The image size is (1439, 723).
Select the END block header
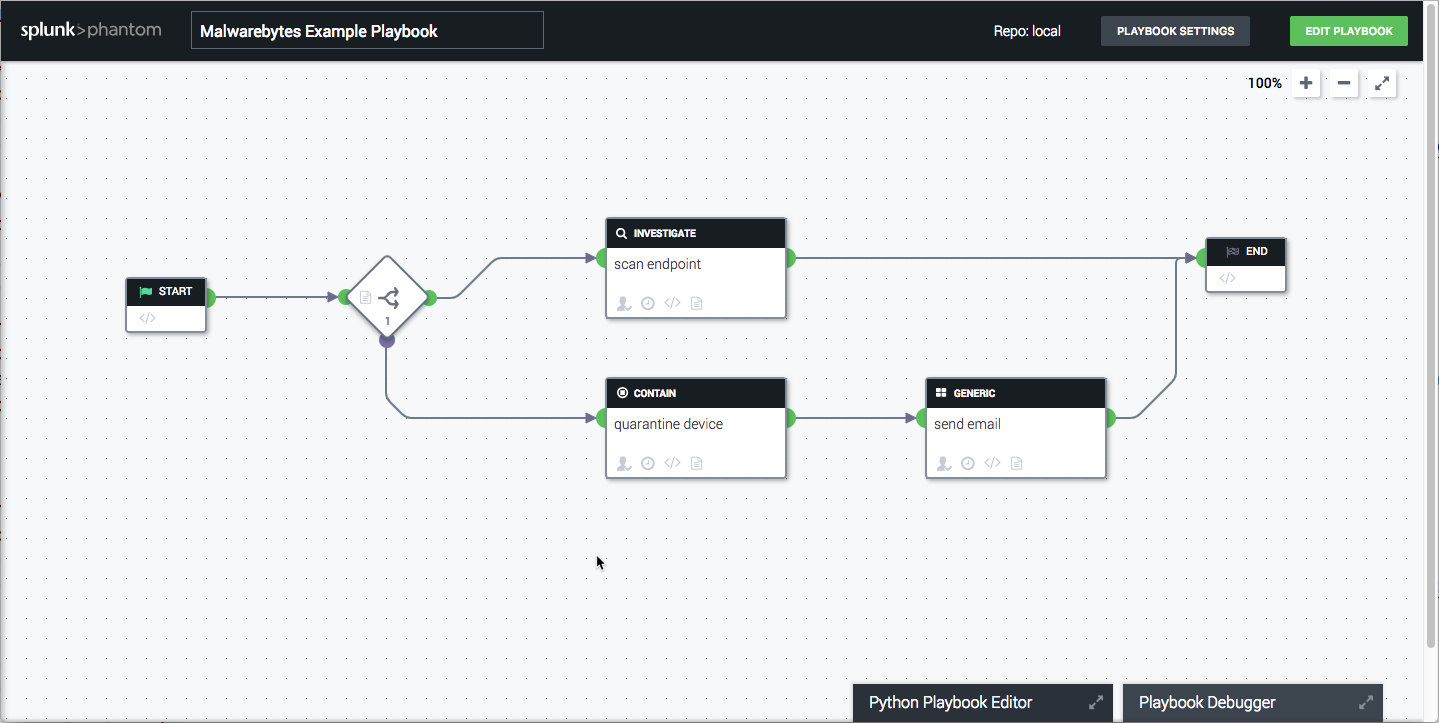pos(1246,252)
